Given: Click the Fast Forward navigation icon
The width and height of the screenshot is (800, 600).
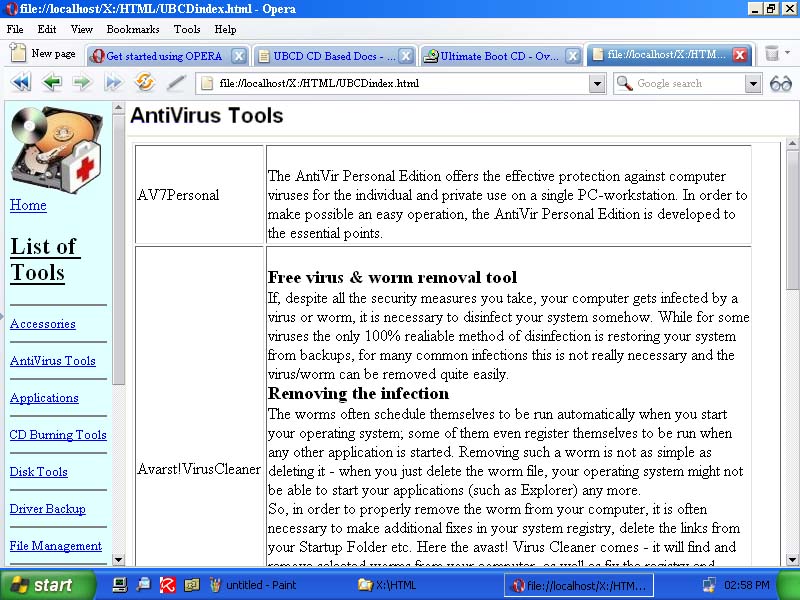Looking at the screenshot, I should pos(113,83).
